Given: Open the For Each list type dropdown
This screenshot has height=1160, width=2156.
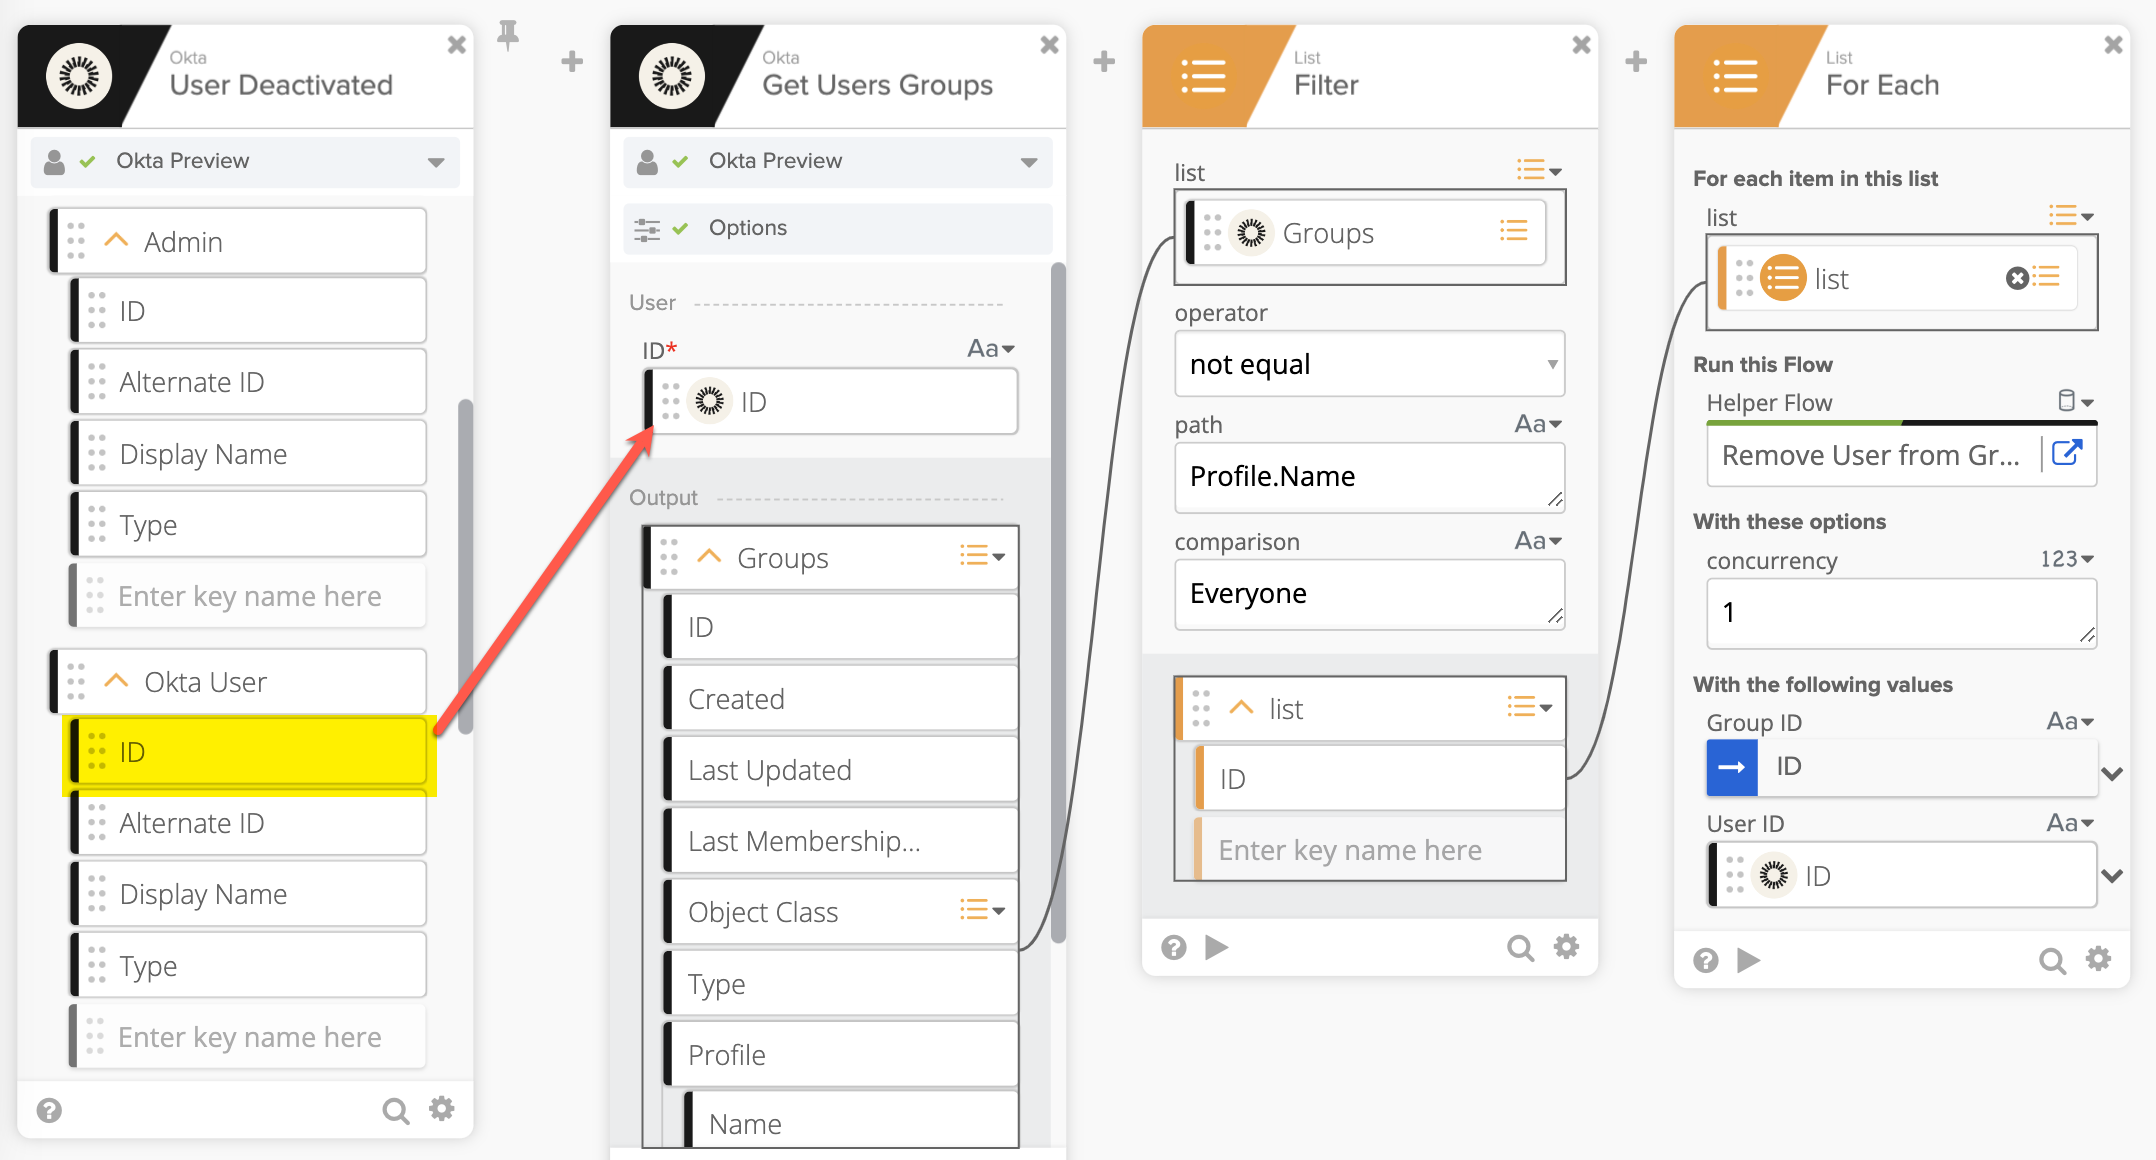Looking at the screenshot, I should click(2071, 216).
